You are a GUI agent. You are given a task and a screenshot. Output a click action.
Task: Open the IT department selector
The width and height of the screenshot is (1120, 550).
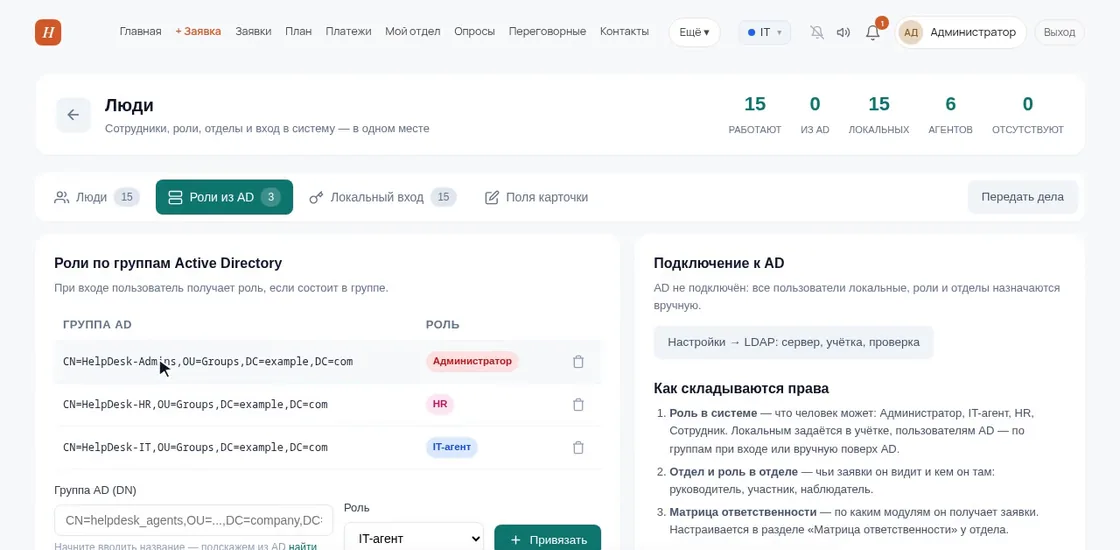point(764,32)
